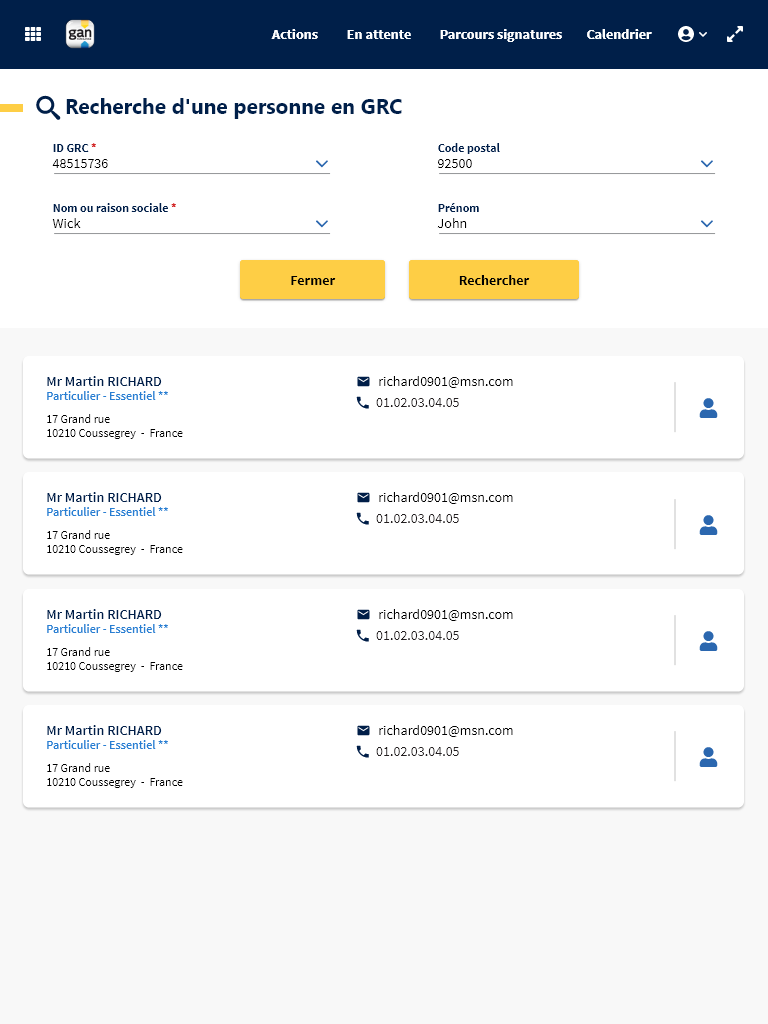Click the Rechercher button
Image resolution: width=768 pixels, height=1024 pixels.
point(494,280)
